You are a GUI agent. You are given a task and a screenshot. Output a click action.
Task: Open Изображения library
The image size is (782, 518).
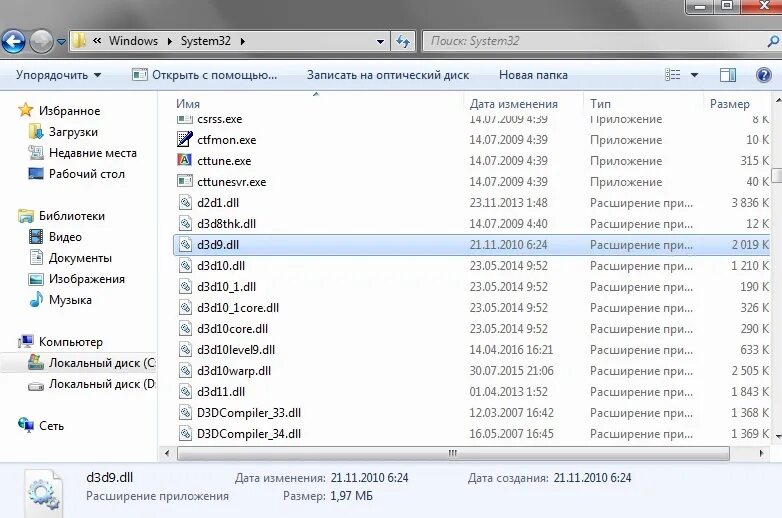86,279
